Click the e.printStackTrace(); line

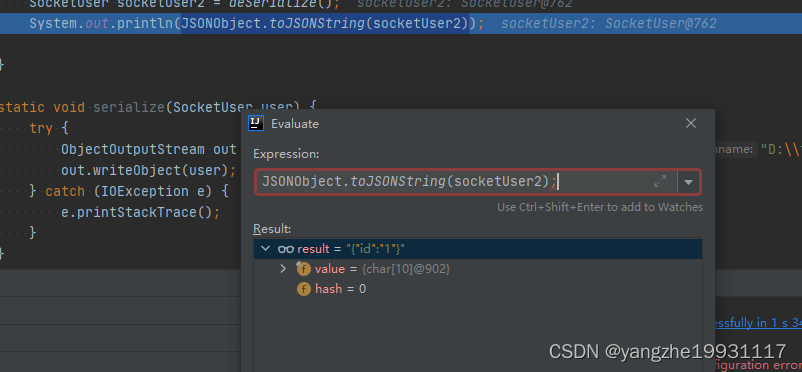141,212
